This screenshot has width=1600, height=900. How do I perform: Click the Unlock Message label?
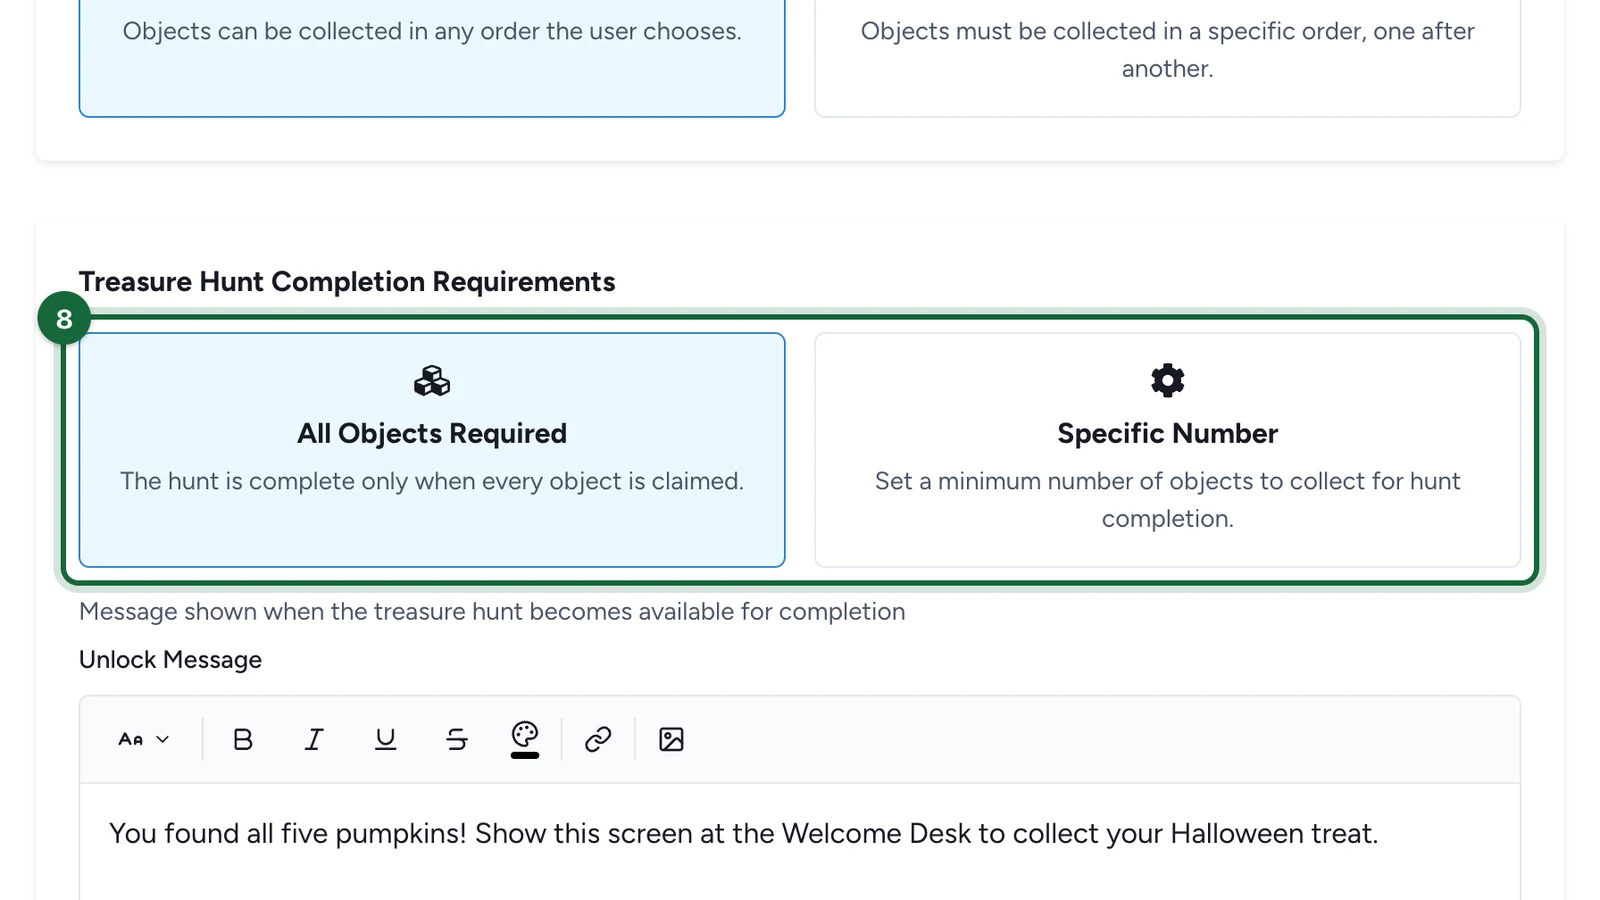(170, 660)
